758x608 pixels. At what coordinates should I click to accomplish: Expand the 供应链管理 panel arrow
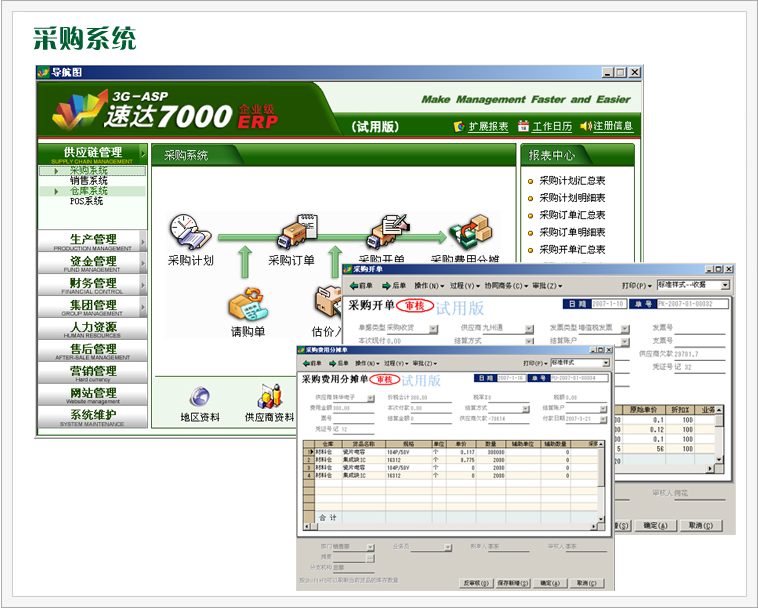[x=143, y=155]
